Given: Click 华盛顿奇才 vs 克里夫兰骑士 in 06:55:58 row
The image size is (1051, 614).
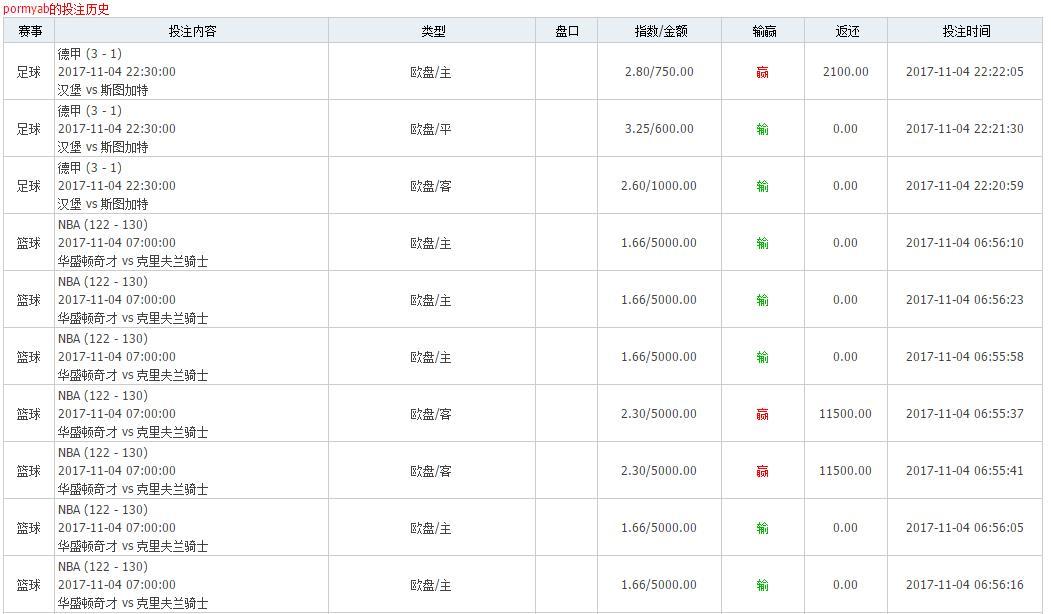Looking at the screenshot, I should [133, 375].
